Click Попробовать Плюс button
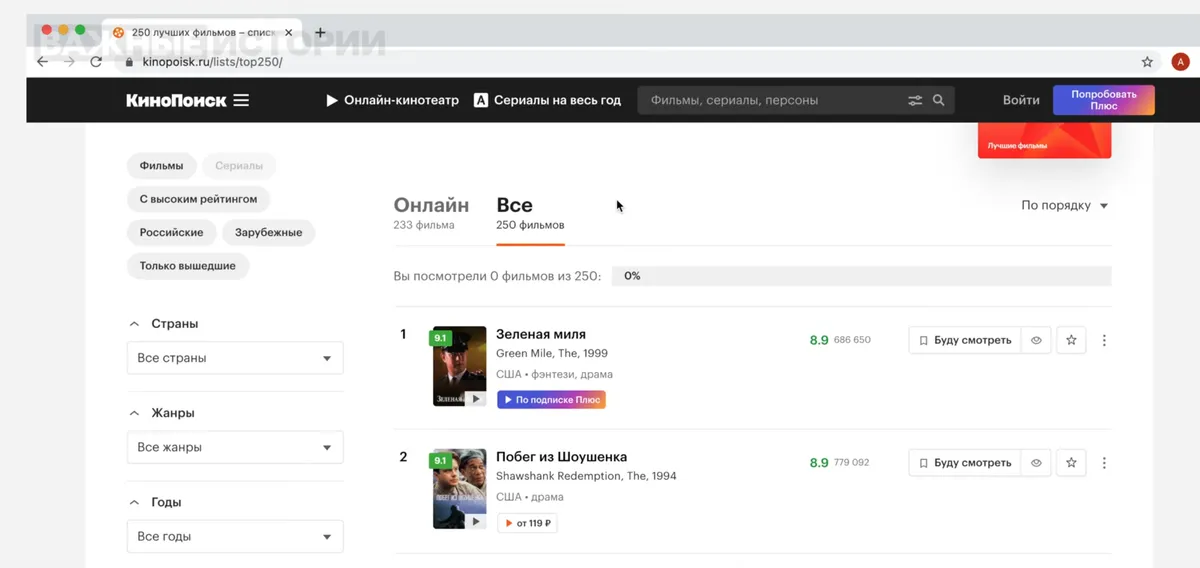 1104,100
